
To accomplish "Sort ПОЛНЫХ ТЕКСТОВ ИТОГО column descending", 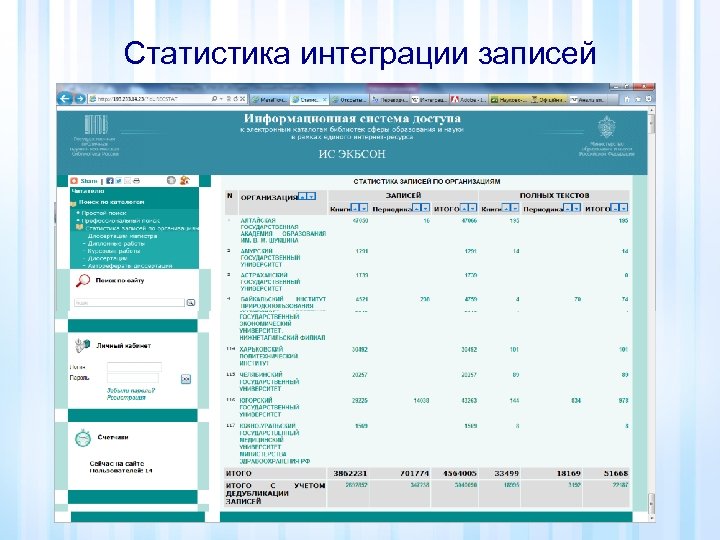I will pyautogui.click(x=624, y=208).
